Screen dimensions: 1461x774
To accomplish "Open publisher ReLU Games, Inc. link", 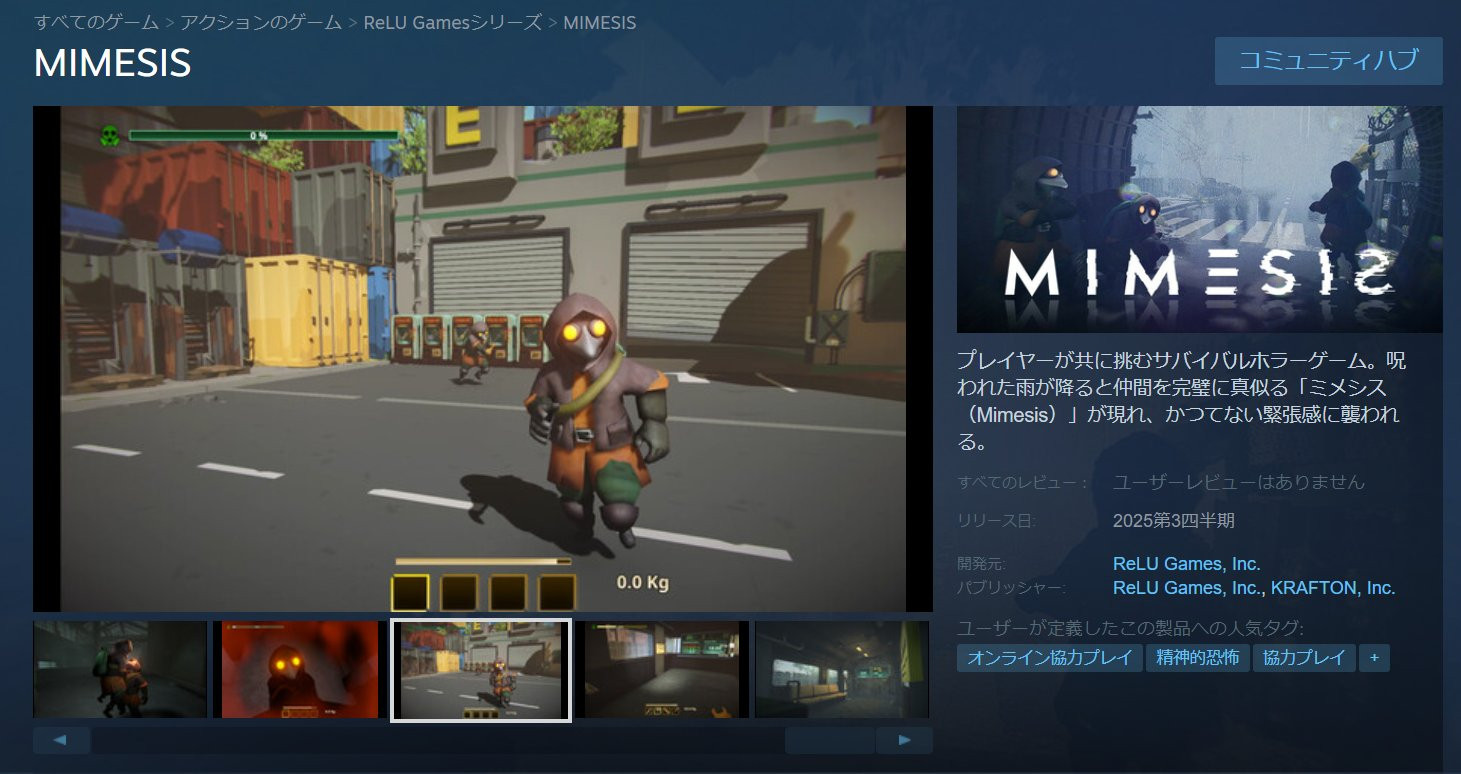I will (1186, 588).
